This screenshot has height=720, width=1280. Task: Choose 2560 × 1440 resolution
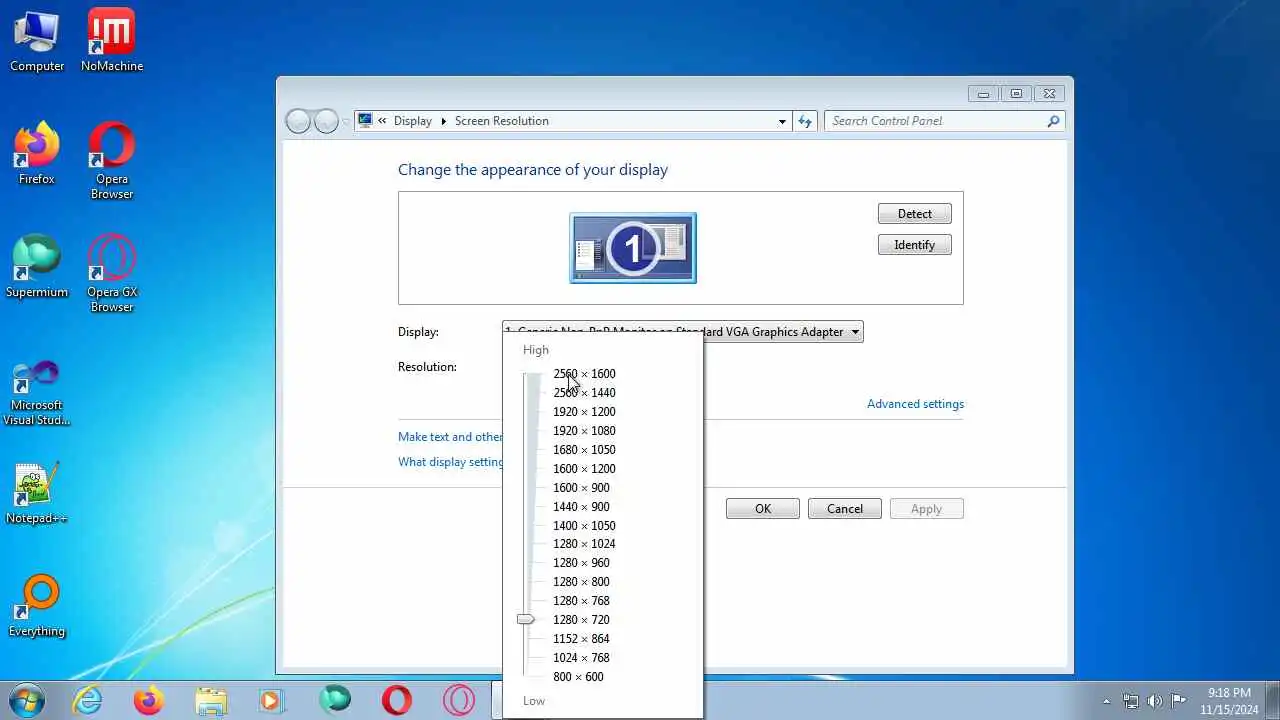(x=584, y=393)
